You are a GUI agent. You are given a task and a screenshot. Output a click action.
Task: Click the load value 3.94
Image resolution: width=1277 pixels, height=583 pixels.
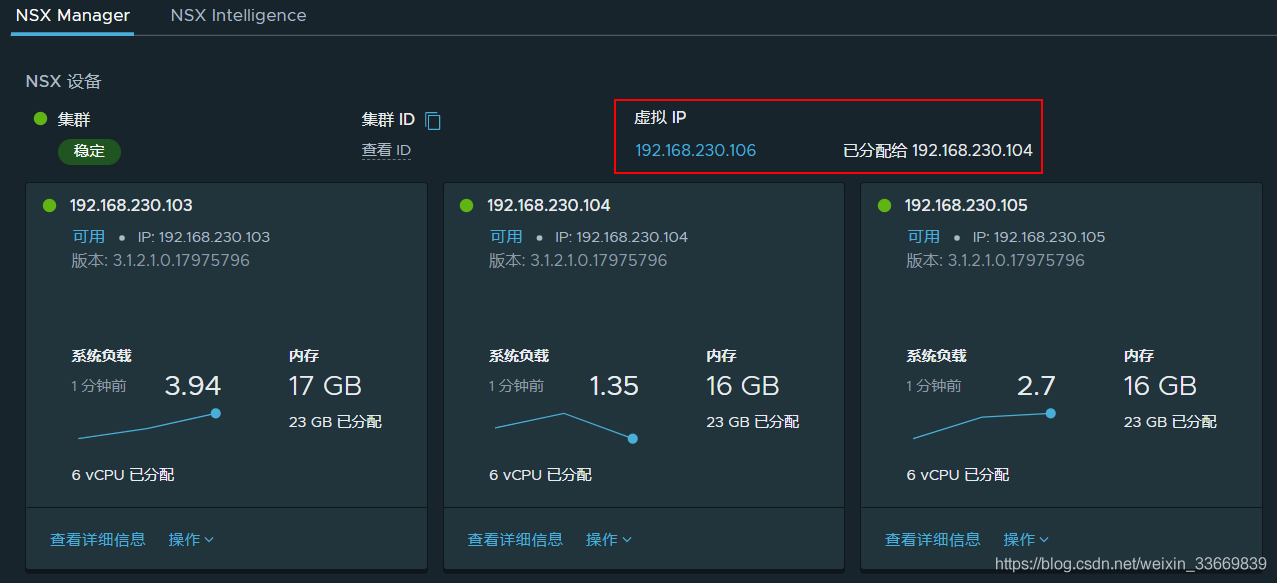click(193, 386)
